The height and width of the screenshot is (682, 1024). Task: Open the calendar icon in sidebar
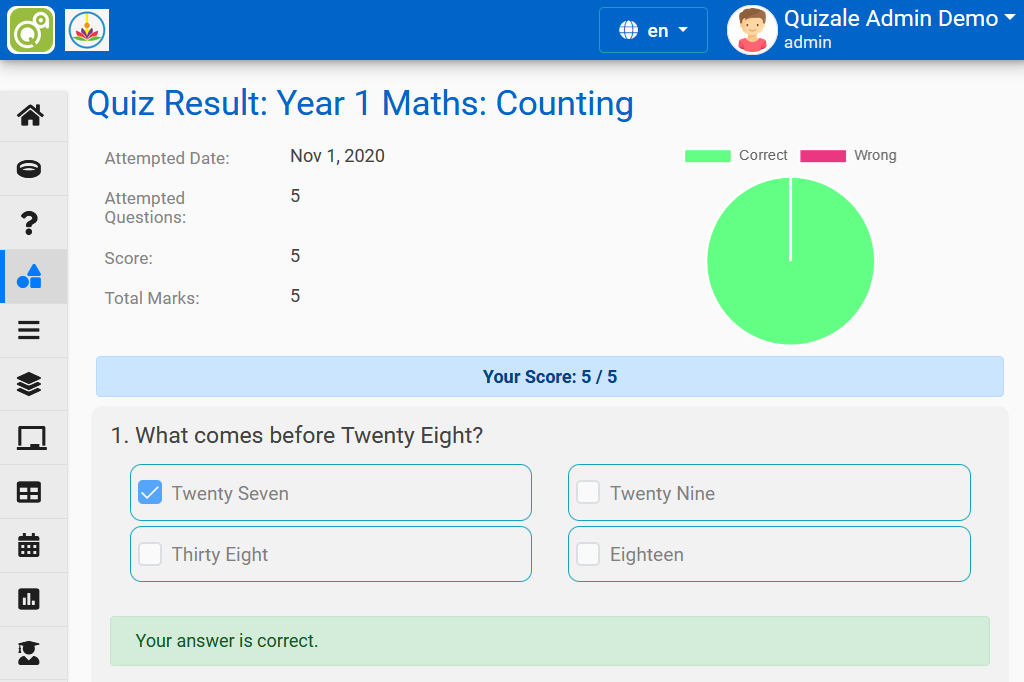tap(30, 545)
